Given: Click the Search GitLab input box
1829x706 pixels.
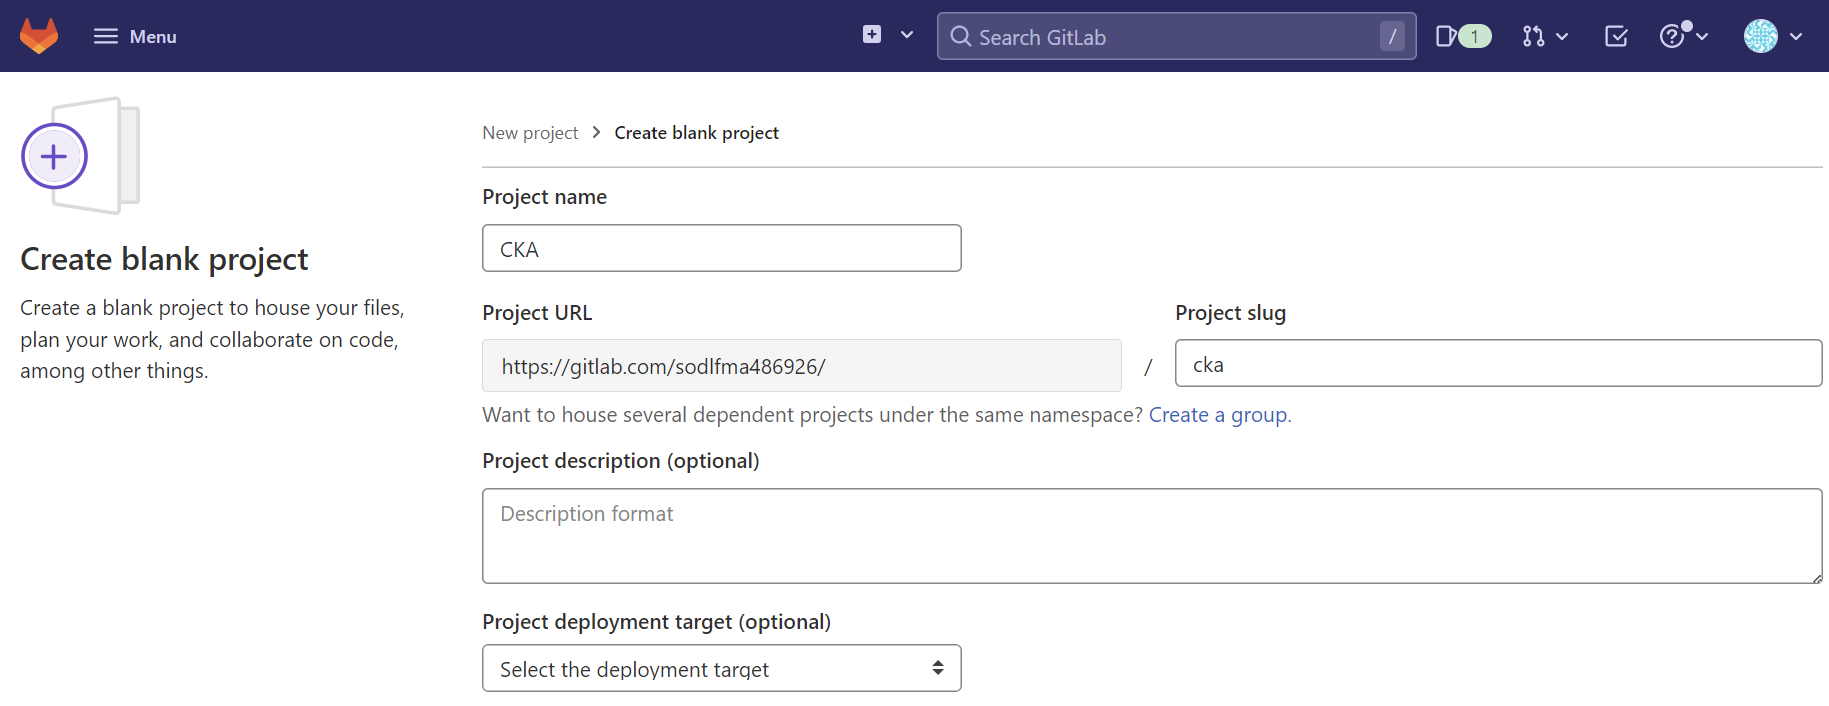Looking at the screenshot, I should 1170,37.
